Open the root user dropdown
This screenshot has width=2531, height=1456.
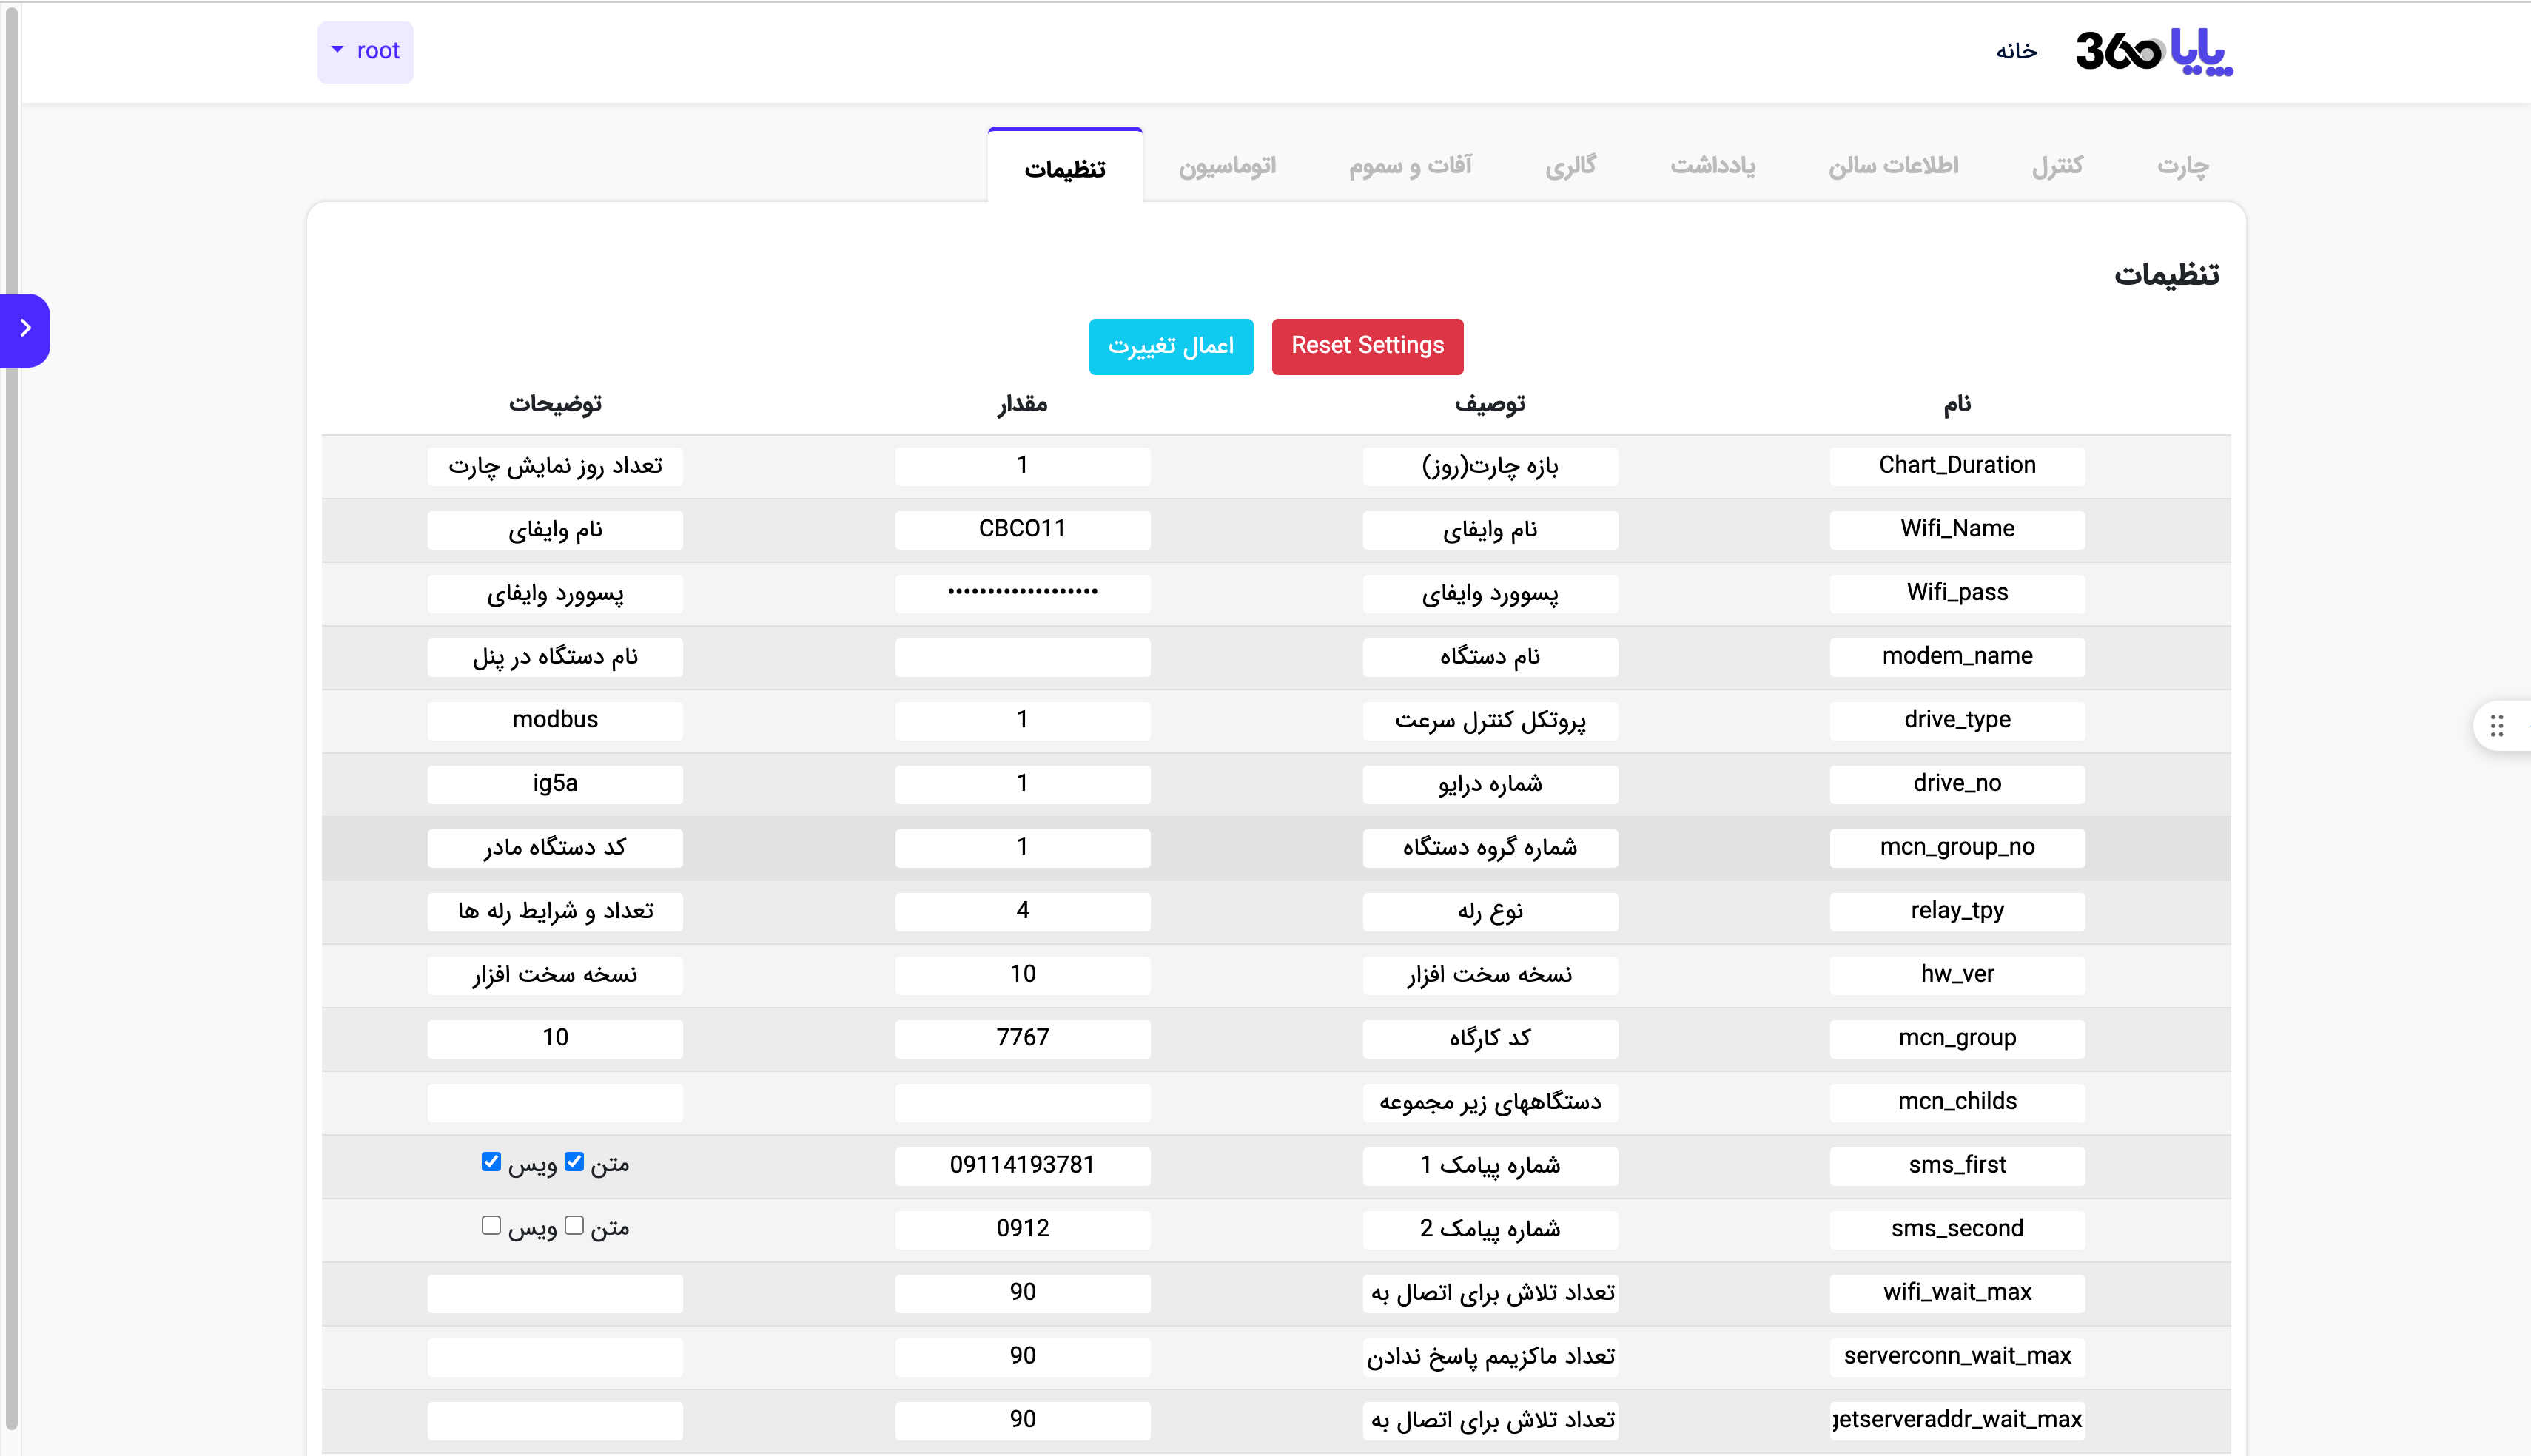pyautogui.click(x=365, y=52)
